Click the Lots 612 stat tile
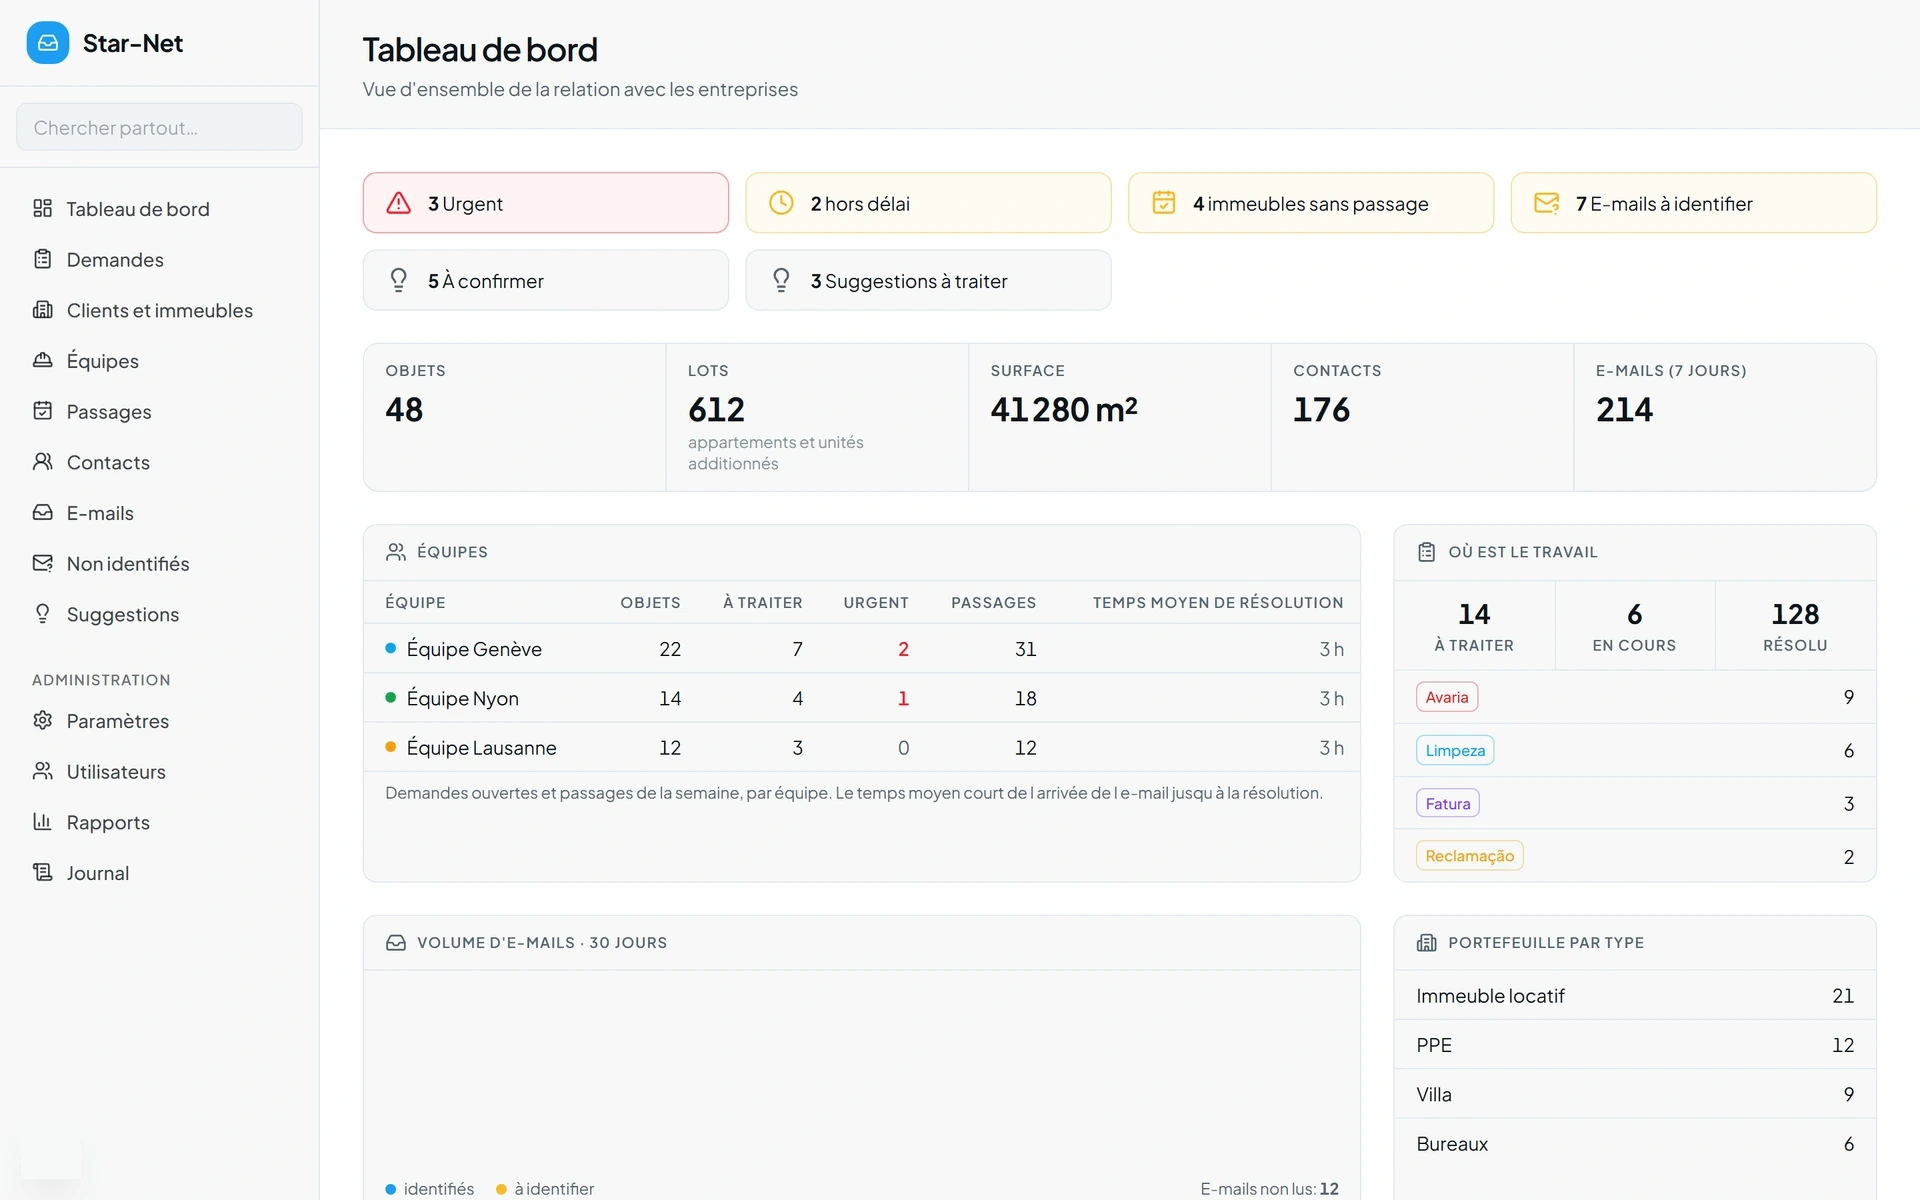This screenshot has height=1200, width=1920. (x=817, y=417)
